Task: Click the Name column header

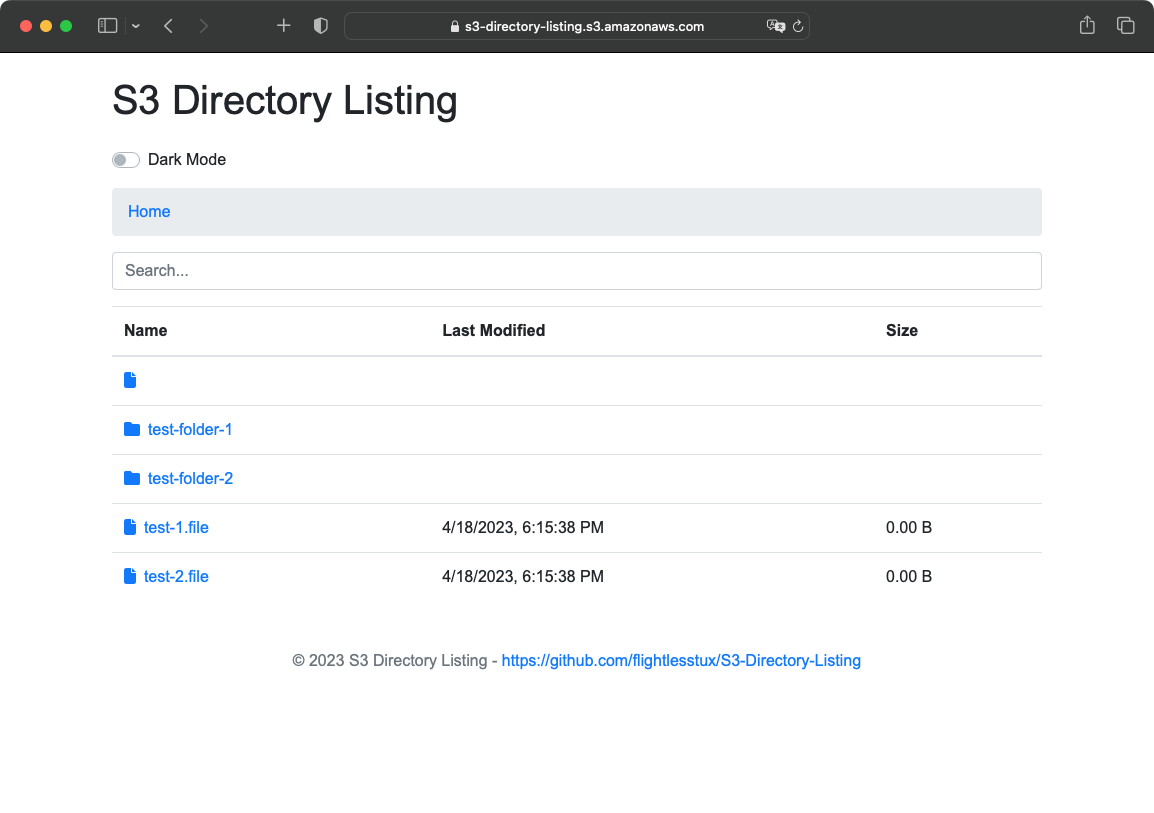Action: tap(146, 331)
